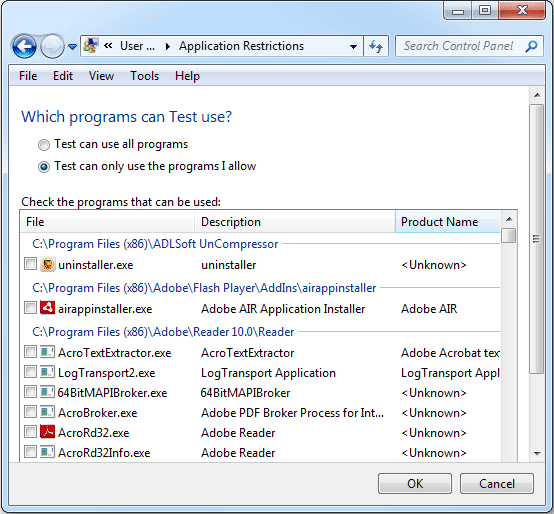
Task: Tick the AcroTextExtractor.exe checkbox
Action: tap(30, 352)
